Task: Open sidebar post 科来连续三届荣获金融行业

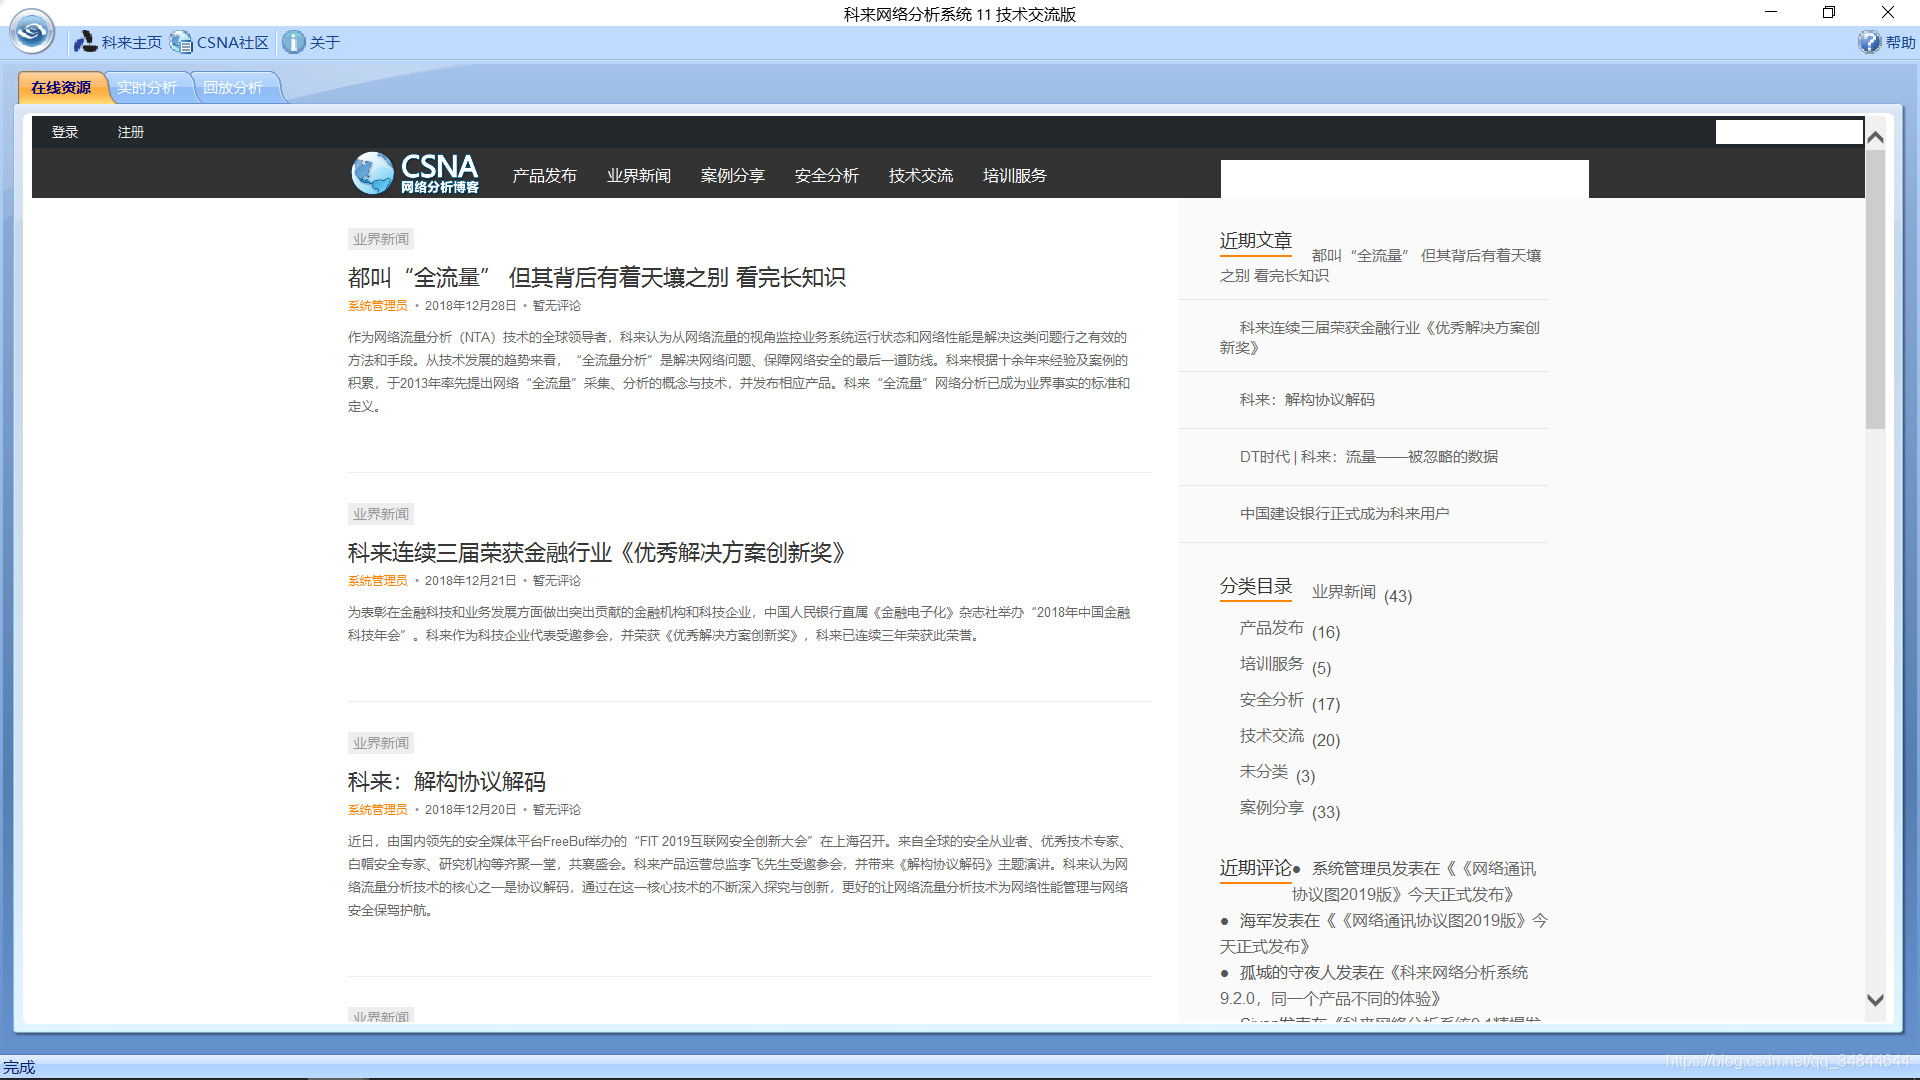Action: [x=1380, y=338]
